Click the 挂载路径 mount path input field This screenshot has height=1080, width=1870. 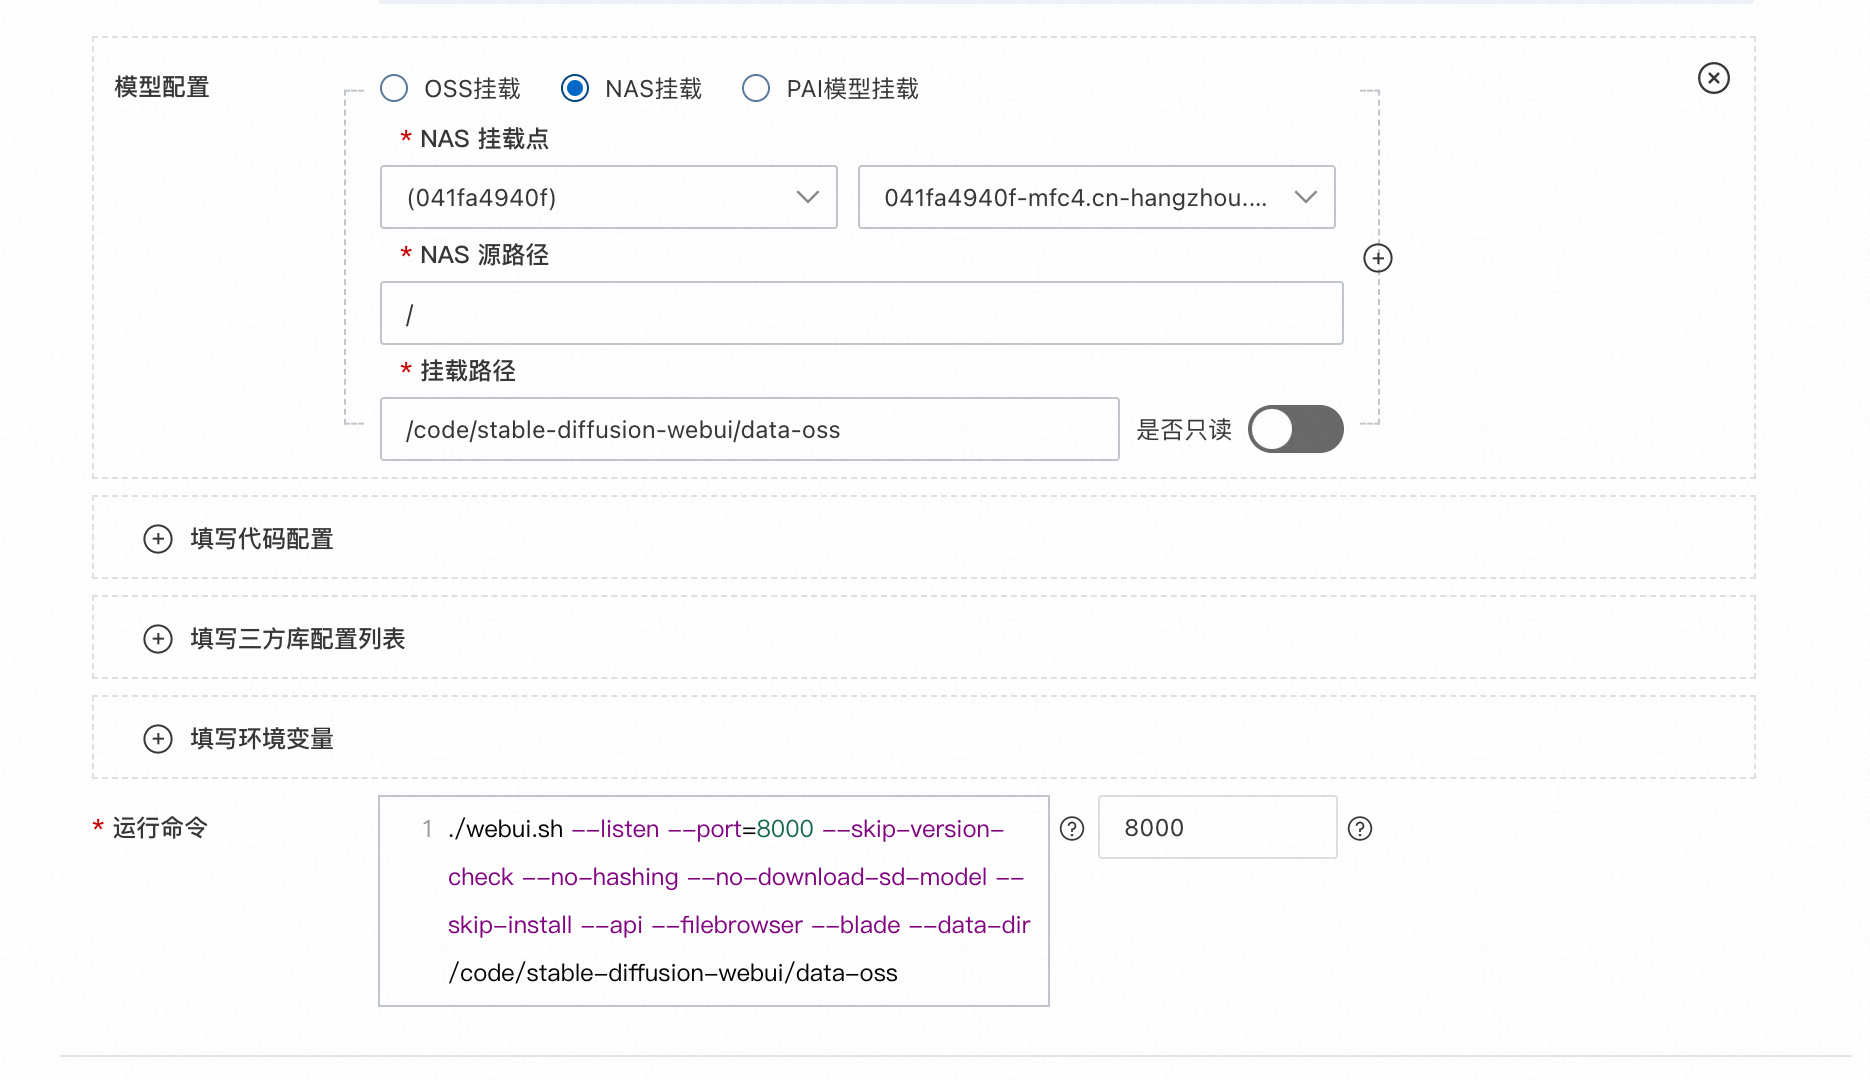[x=749, y=429]
